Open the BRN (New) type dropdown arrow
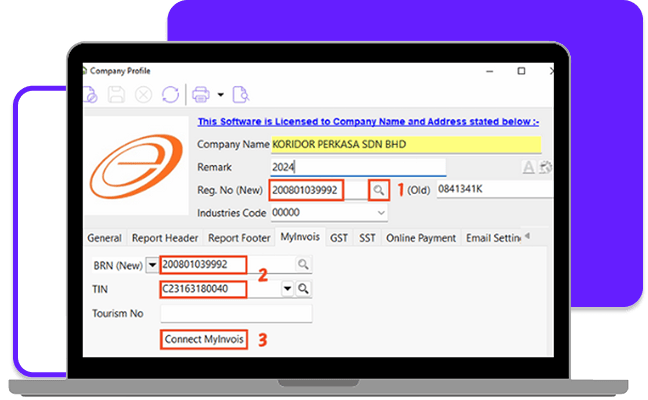The height and width of the screenshot is (400, 648). 152,265
